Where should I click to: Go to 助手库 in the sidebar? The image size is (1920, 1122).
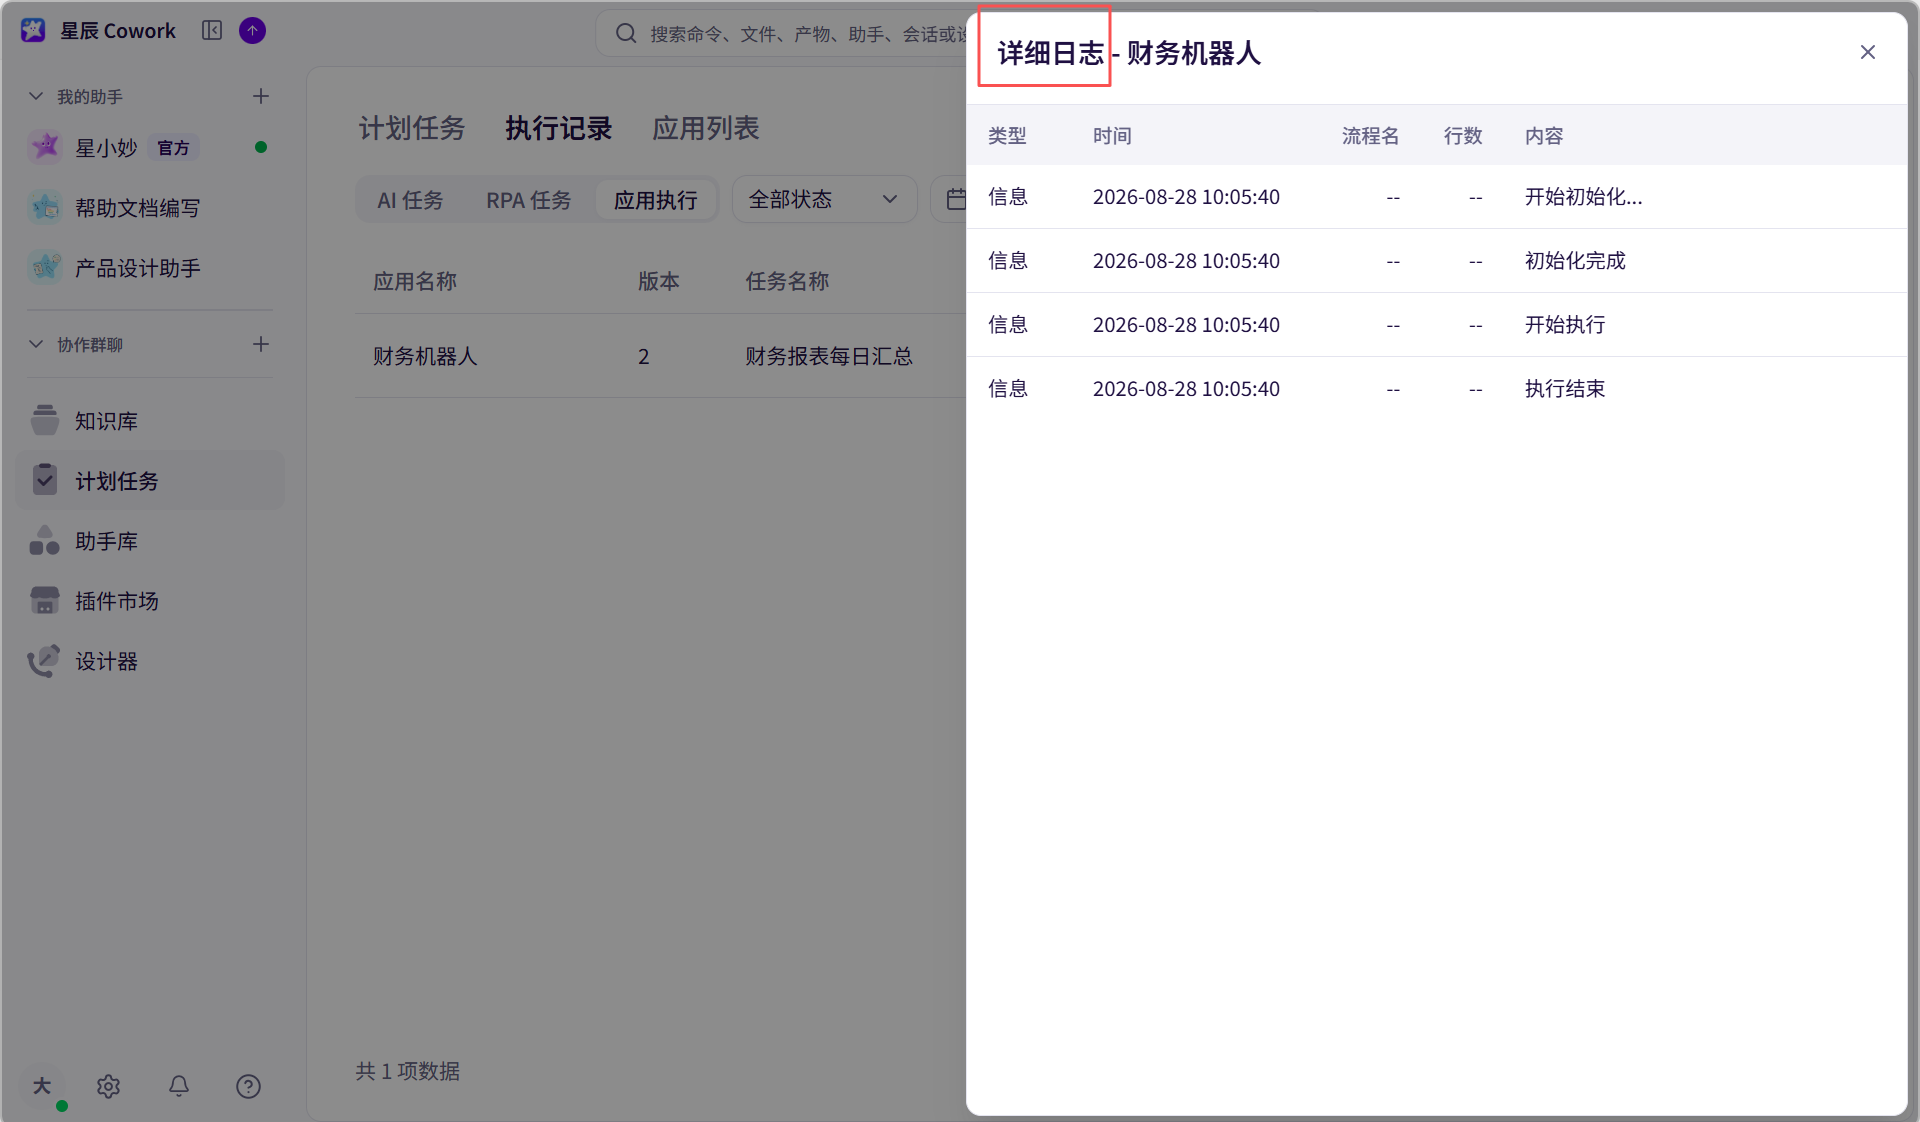pos(150,541)
